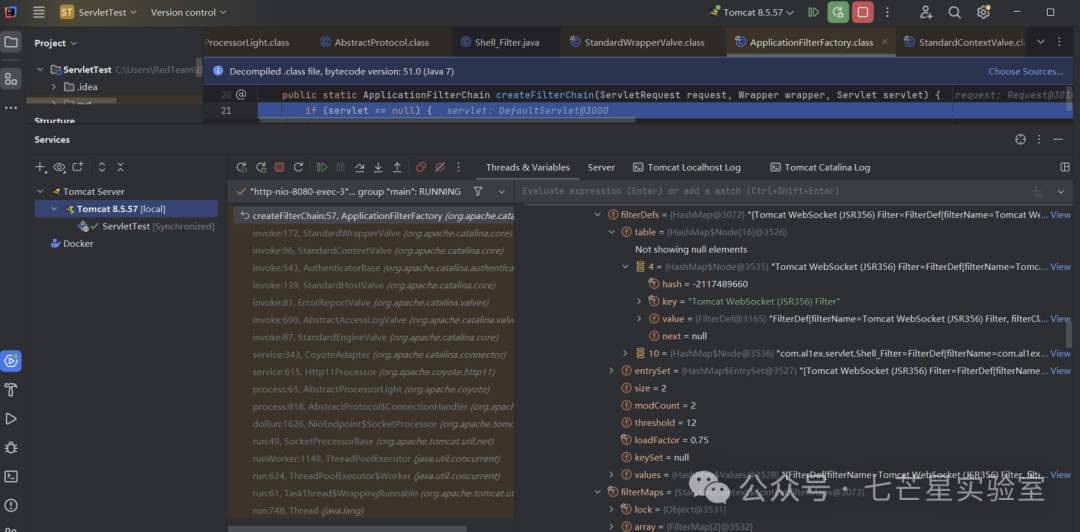The image size is (1080, 532).
Task: Open the Code With Me add-user icon
Action: [x=926, y=12]
